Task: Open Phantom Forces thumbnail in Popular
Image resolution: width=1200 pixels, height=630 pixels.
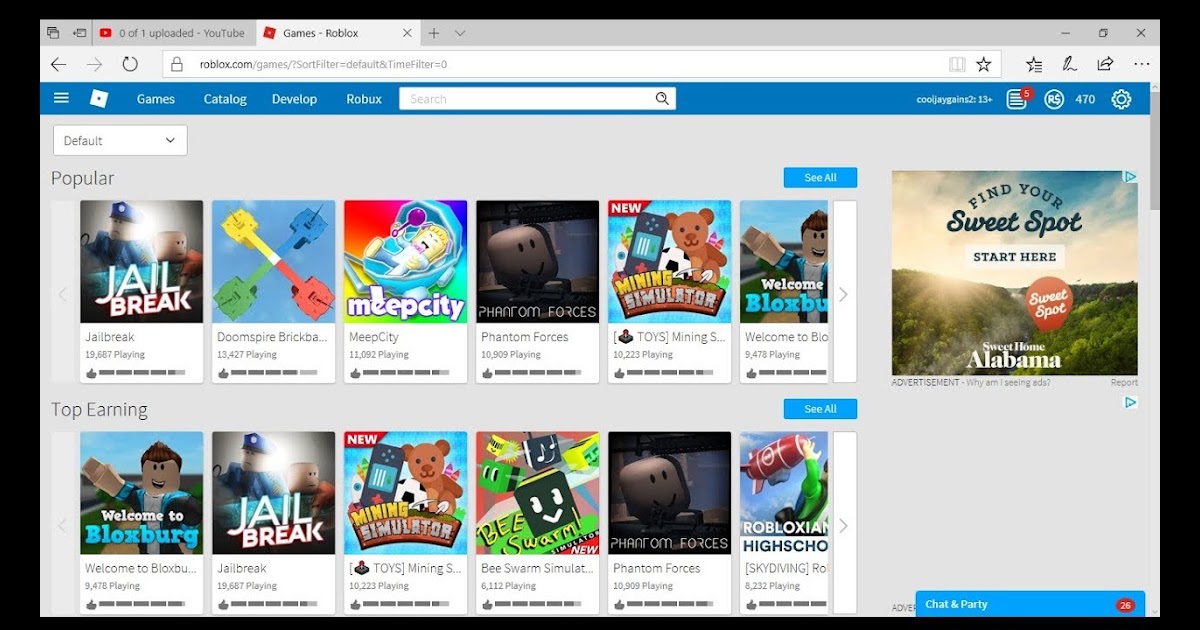Action: tap(538, 261)
